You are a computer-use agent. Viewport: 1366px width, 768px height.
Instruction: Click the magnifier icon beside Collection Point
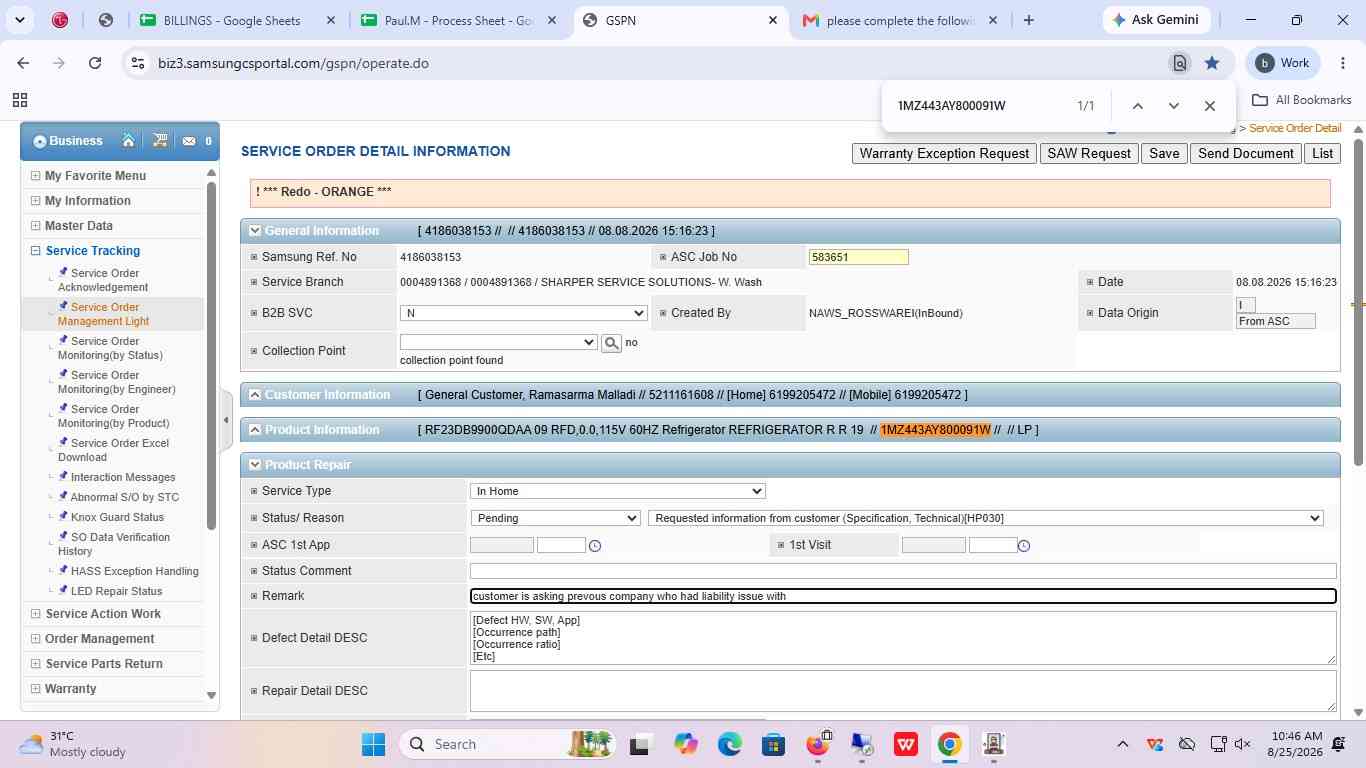click(x=611, y=343)
